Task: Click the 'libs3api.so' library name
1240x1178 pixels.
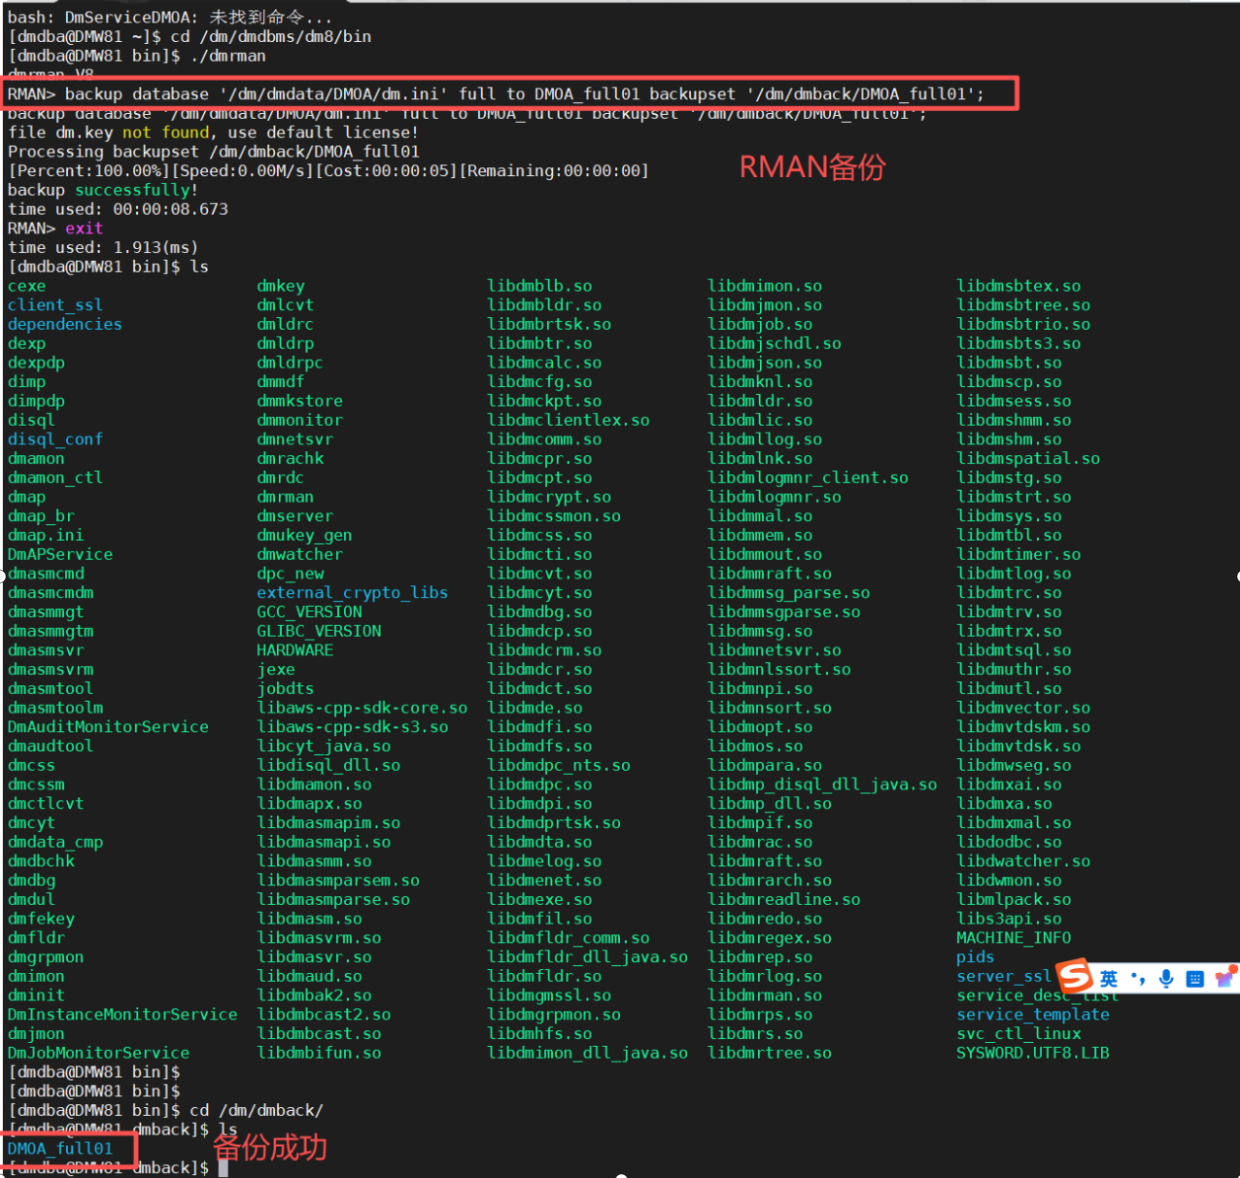Action: click(1009, 918)
